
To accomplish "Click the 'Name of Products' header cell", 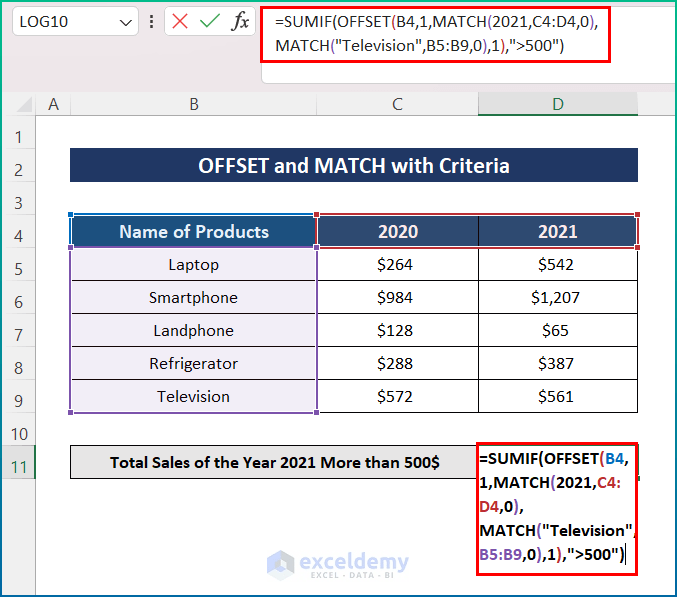I will click(x=193, y=231).
